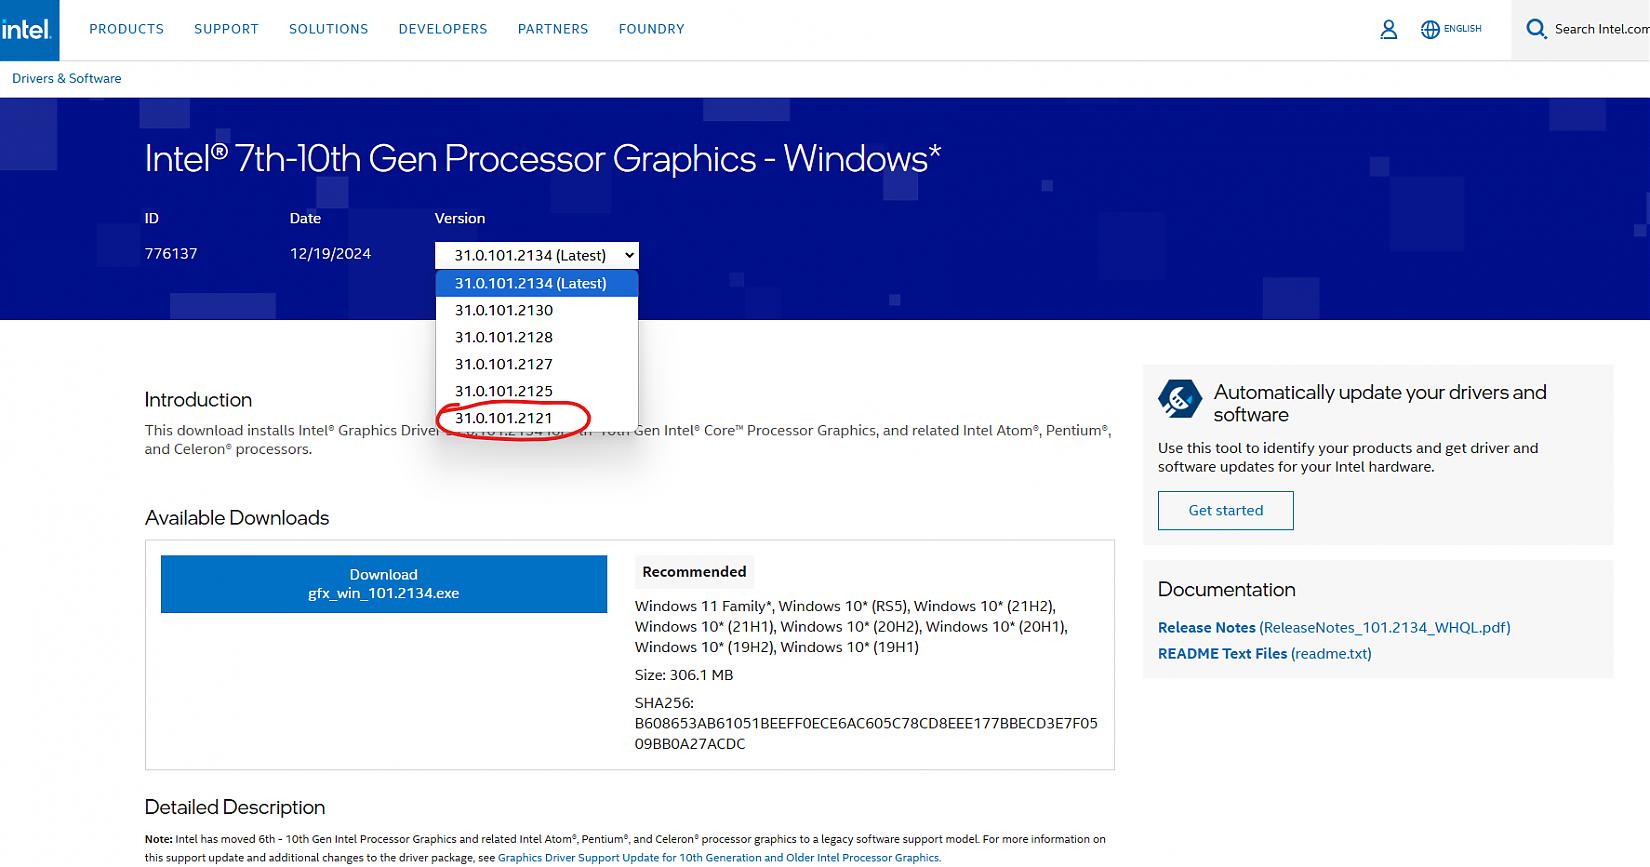Open Graphics Driver Support Update link
1650x867 pixels.
point(719,857)
